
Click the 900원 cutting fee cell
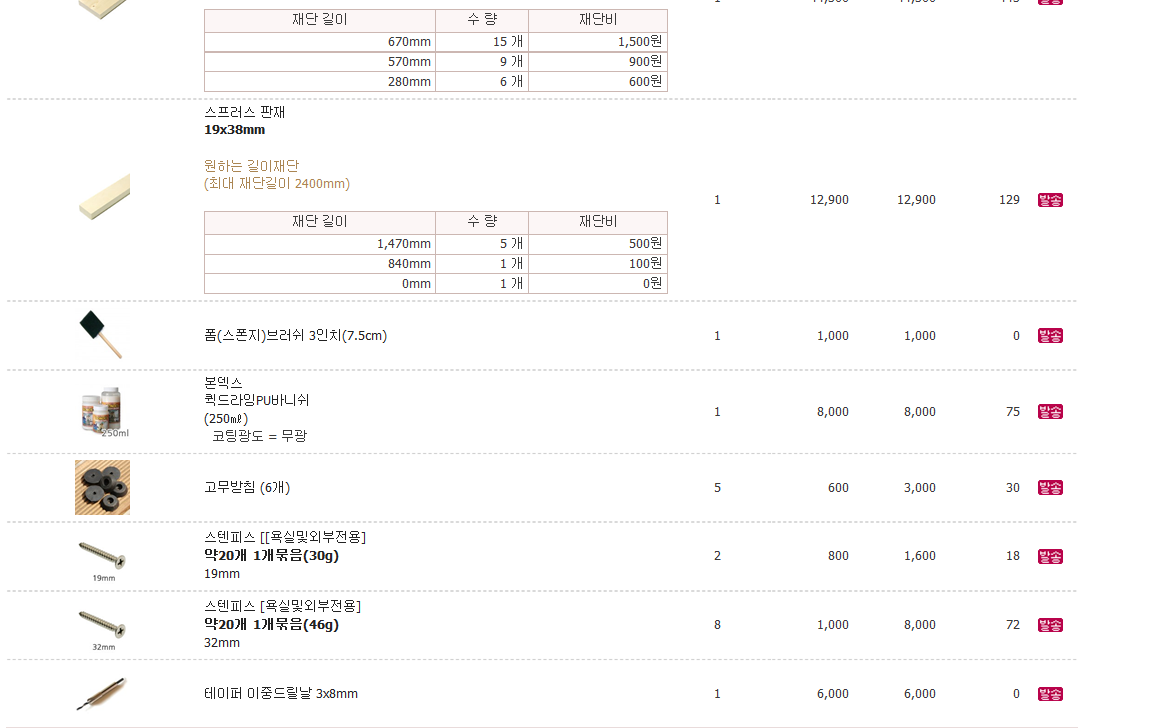(x=598, y=62)
